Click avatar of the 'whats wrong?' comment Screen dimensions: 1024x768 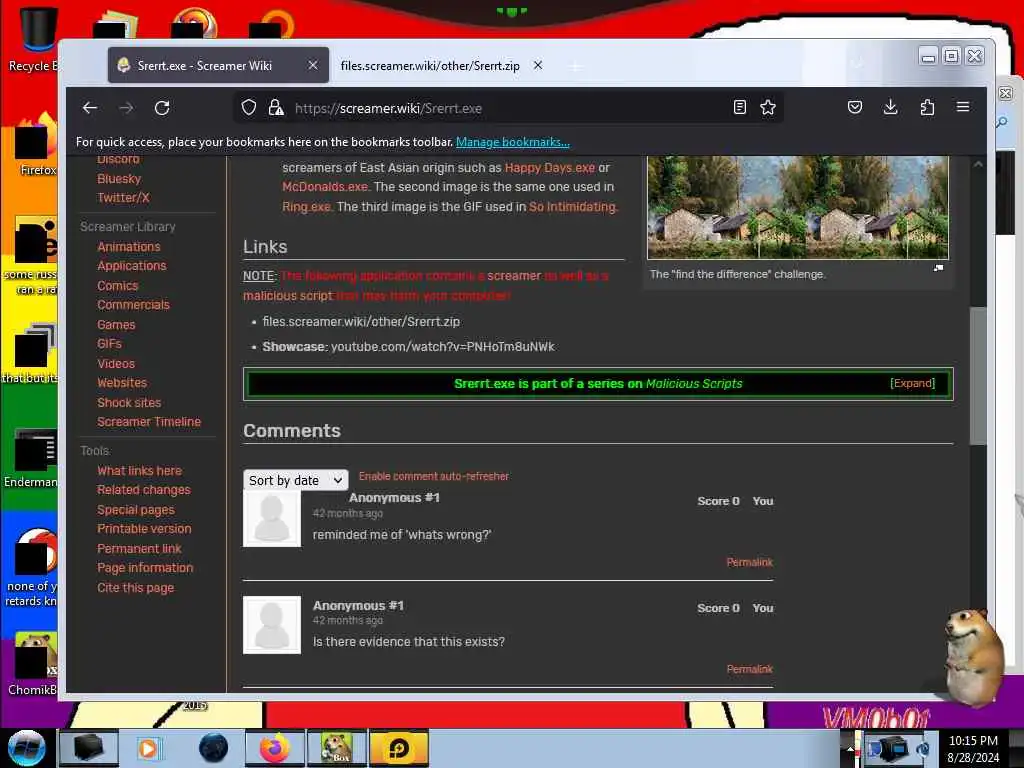[272, 519]
